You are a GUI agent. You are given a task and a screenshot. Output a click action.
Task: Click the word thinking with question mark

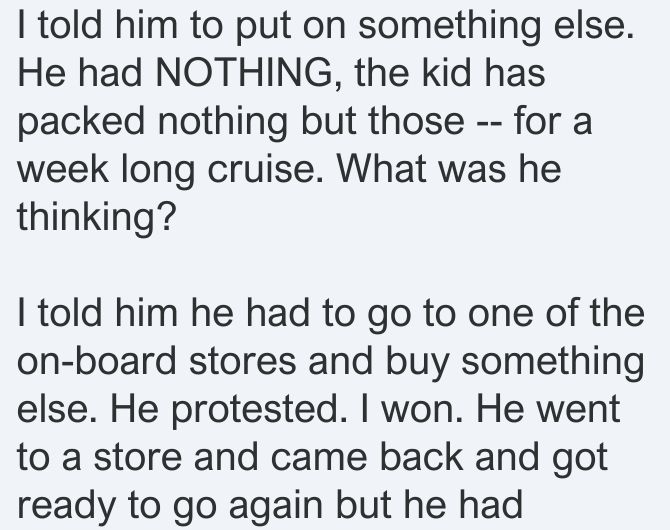tap(97, 216)
